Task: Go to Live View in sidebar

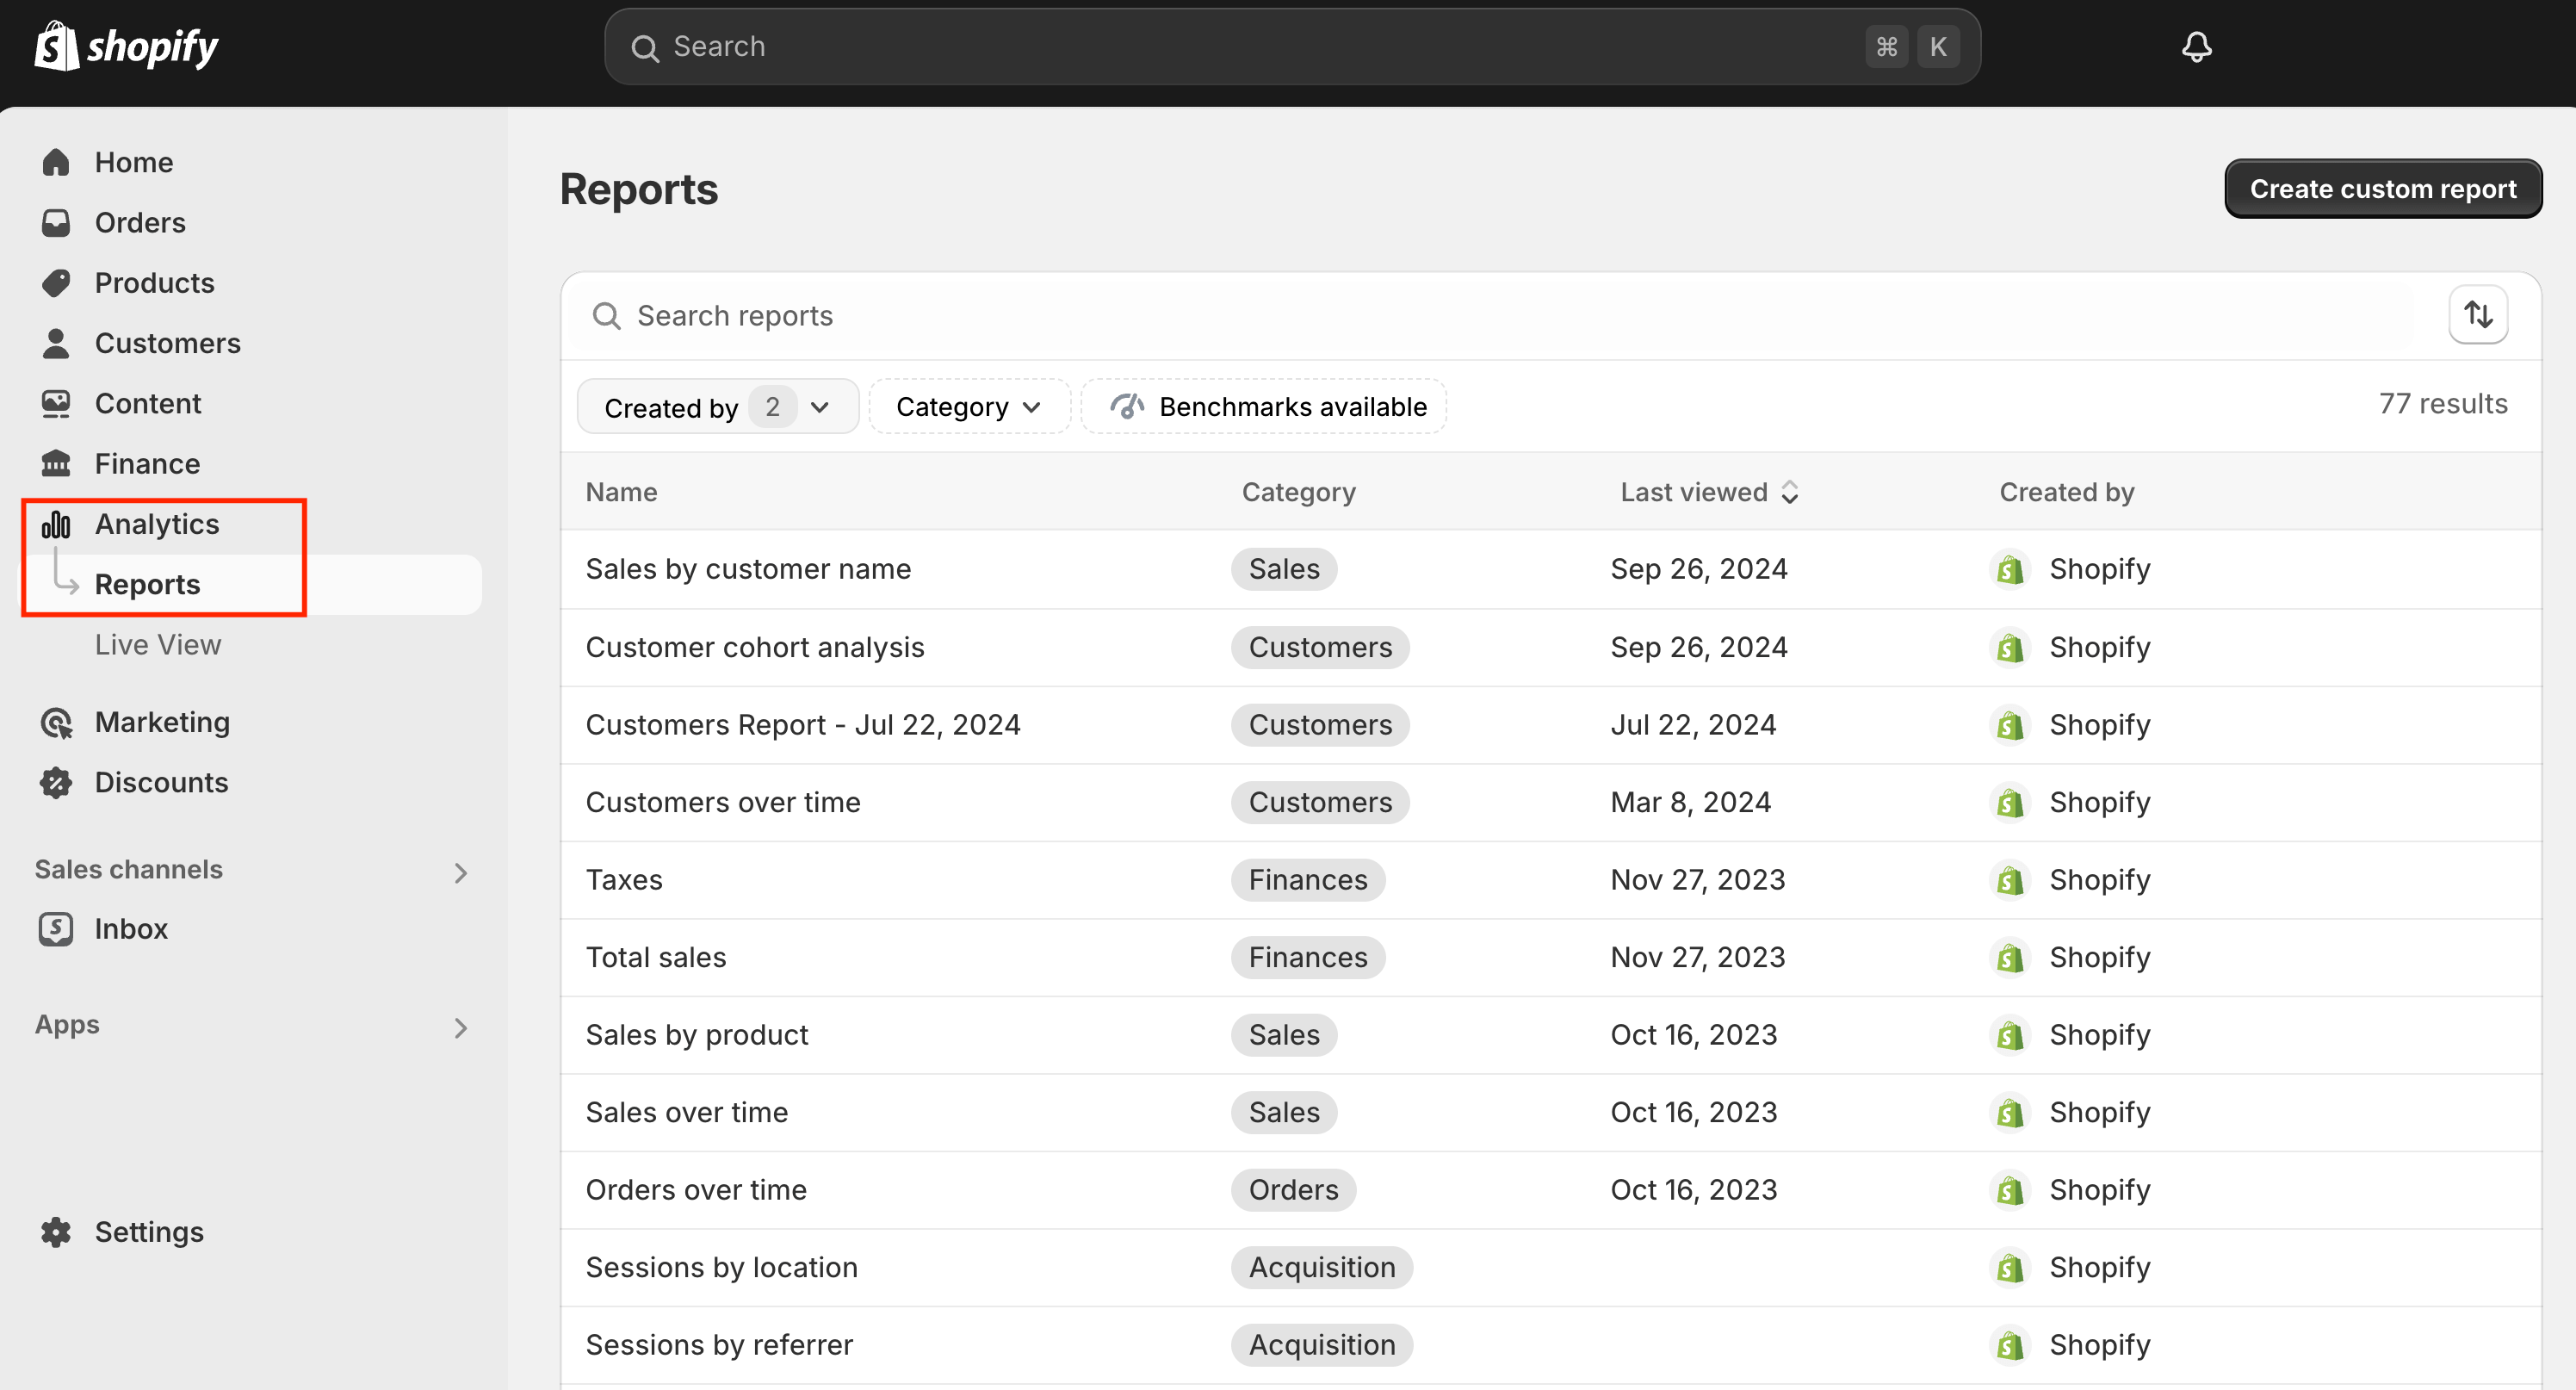Action: click(158, 645)
